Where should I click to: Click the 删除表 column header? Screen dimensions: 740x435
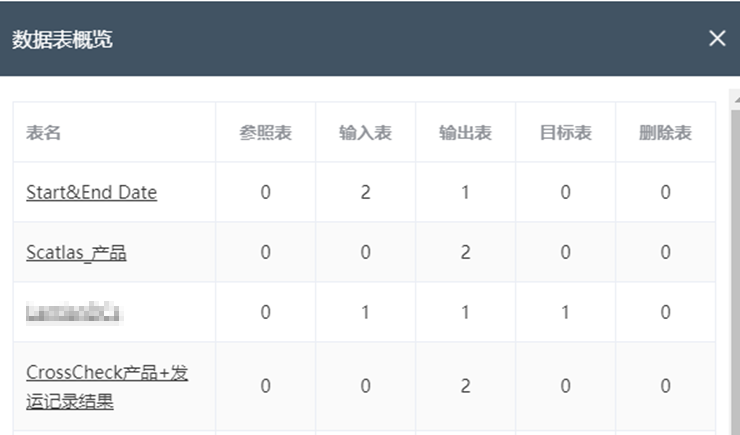coord(665,133)
